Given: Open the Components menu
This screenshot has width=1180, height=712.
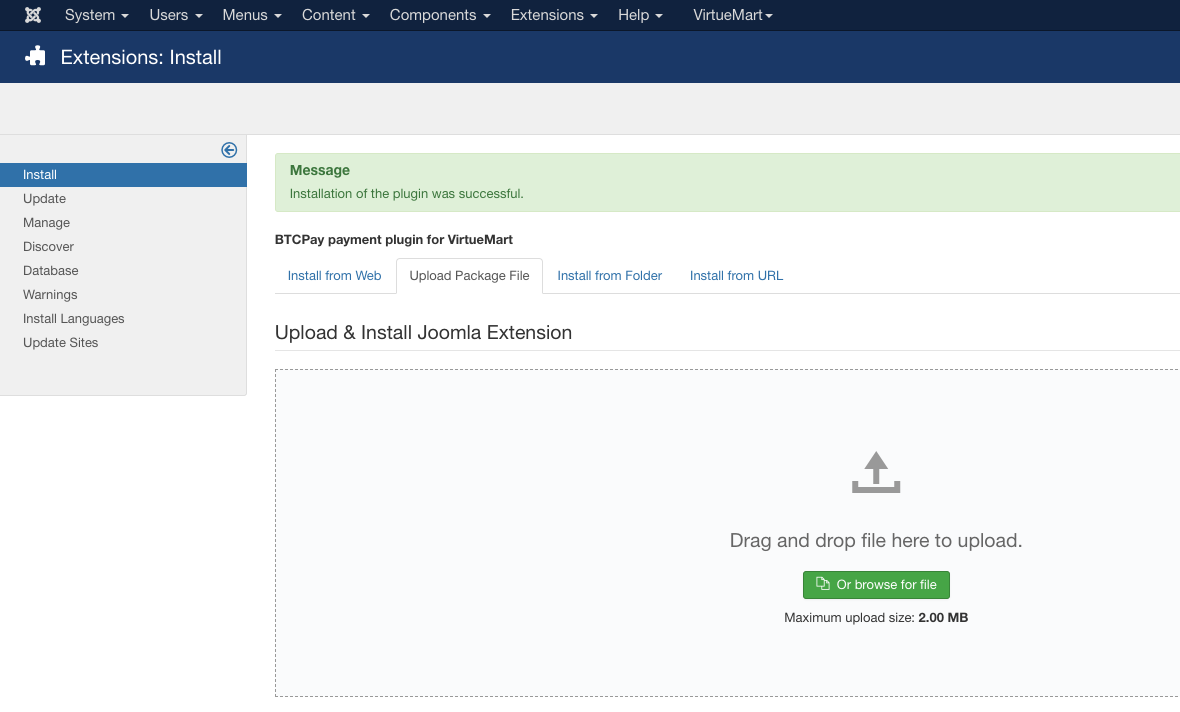Looking at the screenshot, I should [x=440, y=15].
